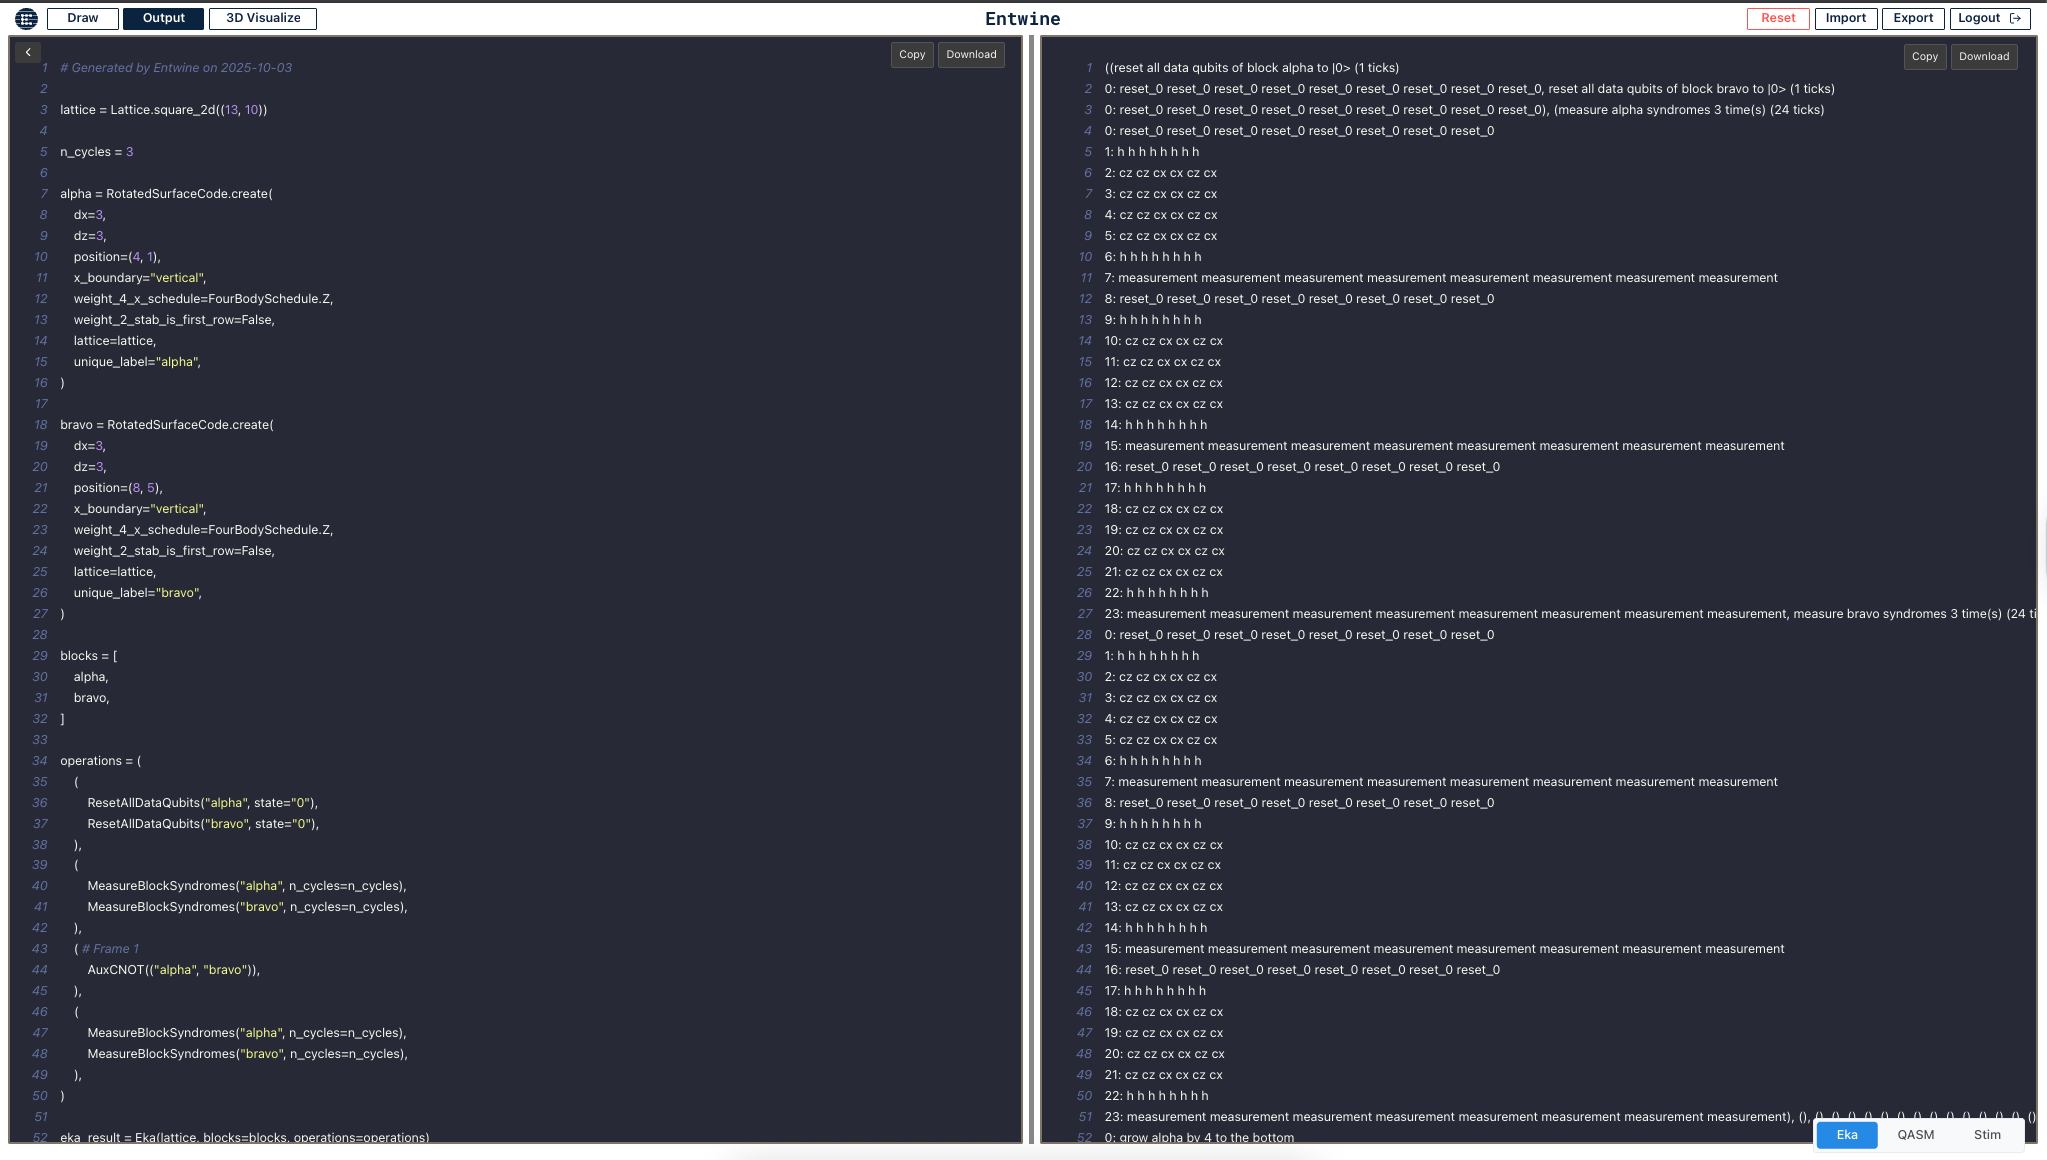
Task: Select the Output tab
Action: pos(162,18)
